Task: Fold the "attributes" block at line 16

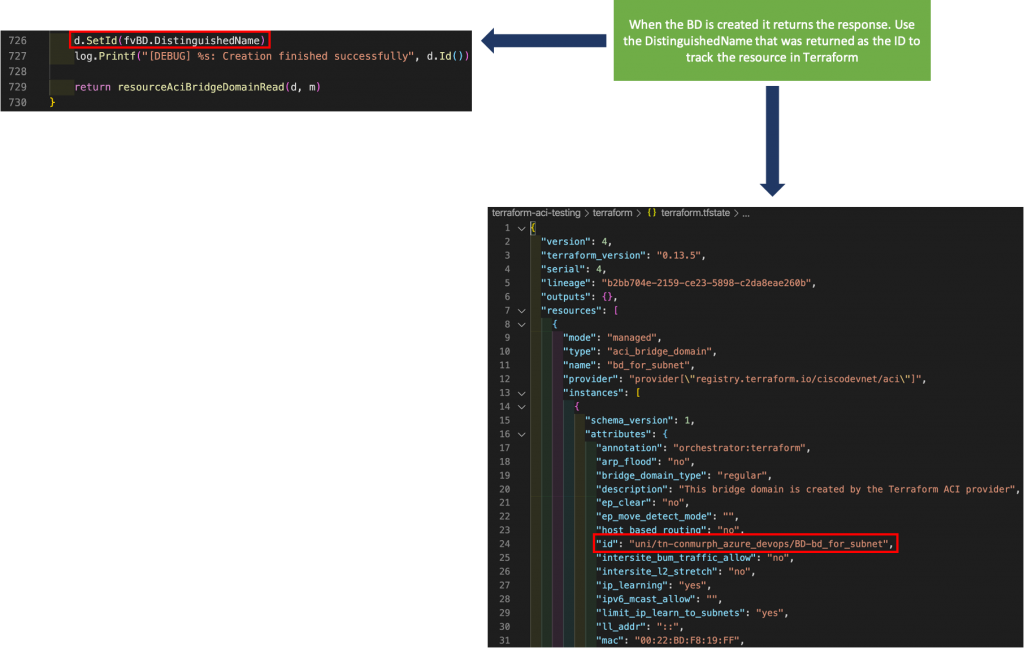Action: click(x=521, y=434)
